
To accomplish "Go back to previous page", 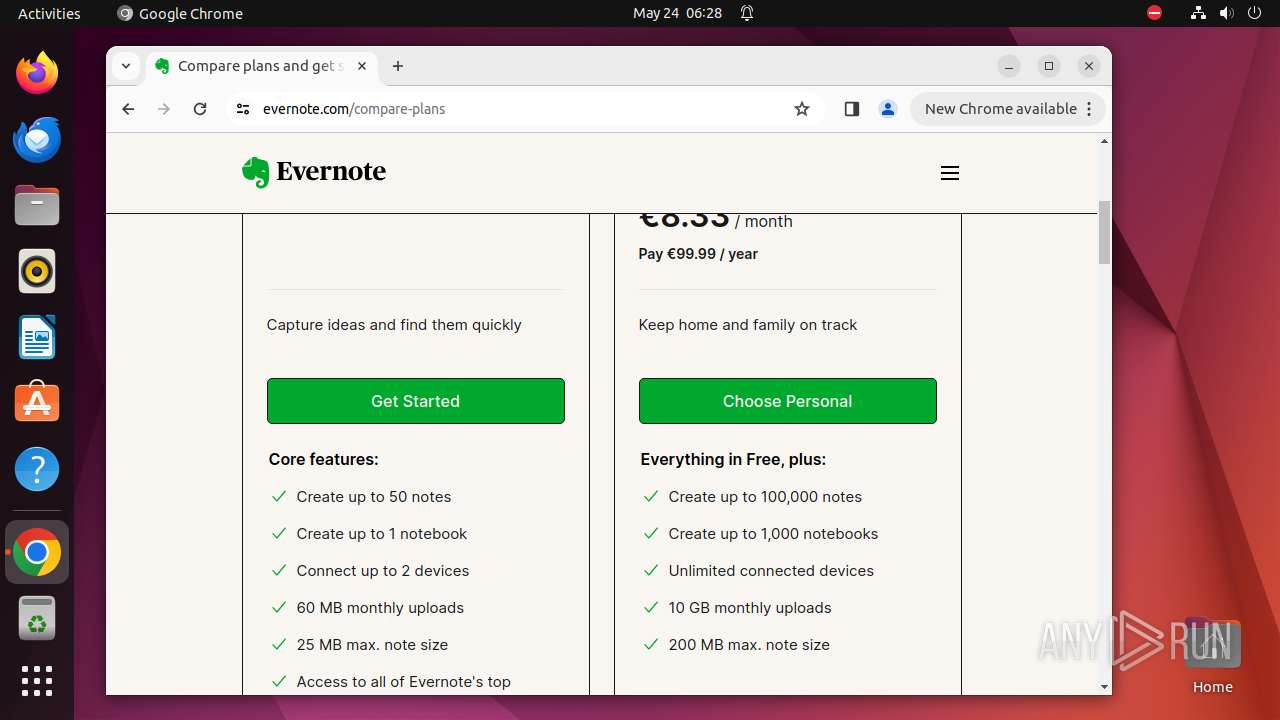I will click(128, 109).
